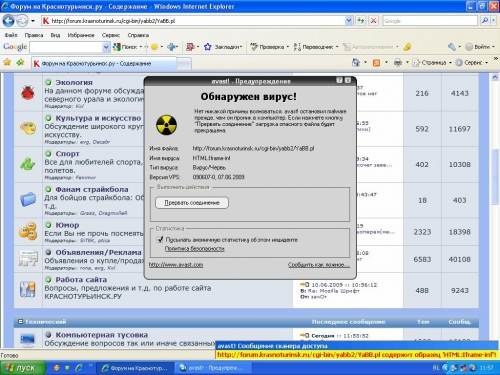500x375 pixels.
Task: Click the Прервать соединение button
Action: point(192,203)
